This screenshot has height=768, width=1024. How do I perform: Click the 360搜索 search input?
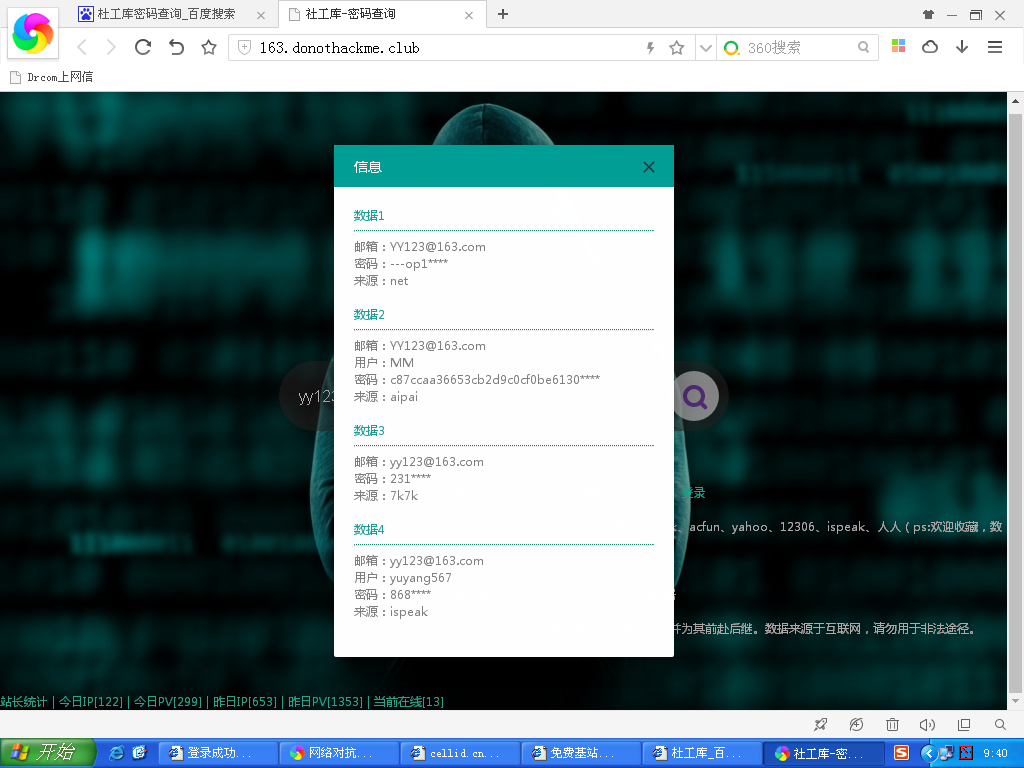tap(798, 48)
